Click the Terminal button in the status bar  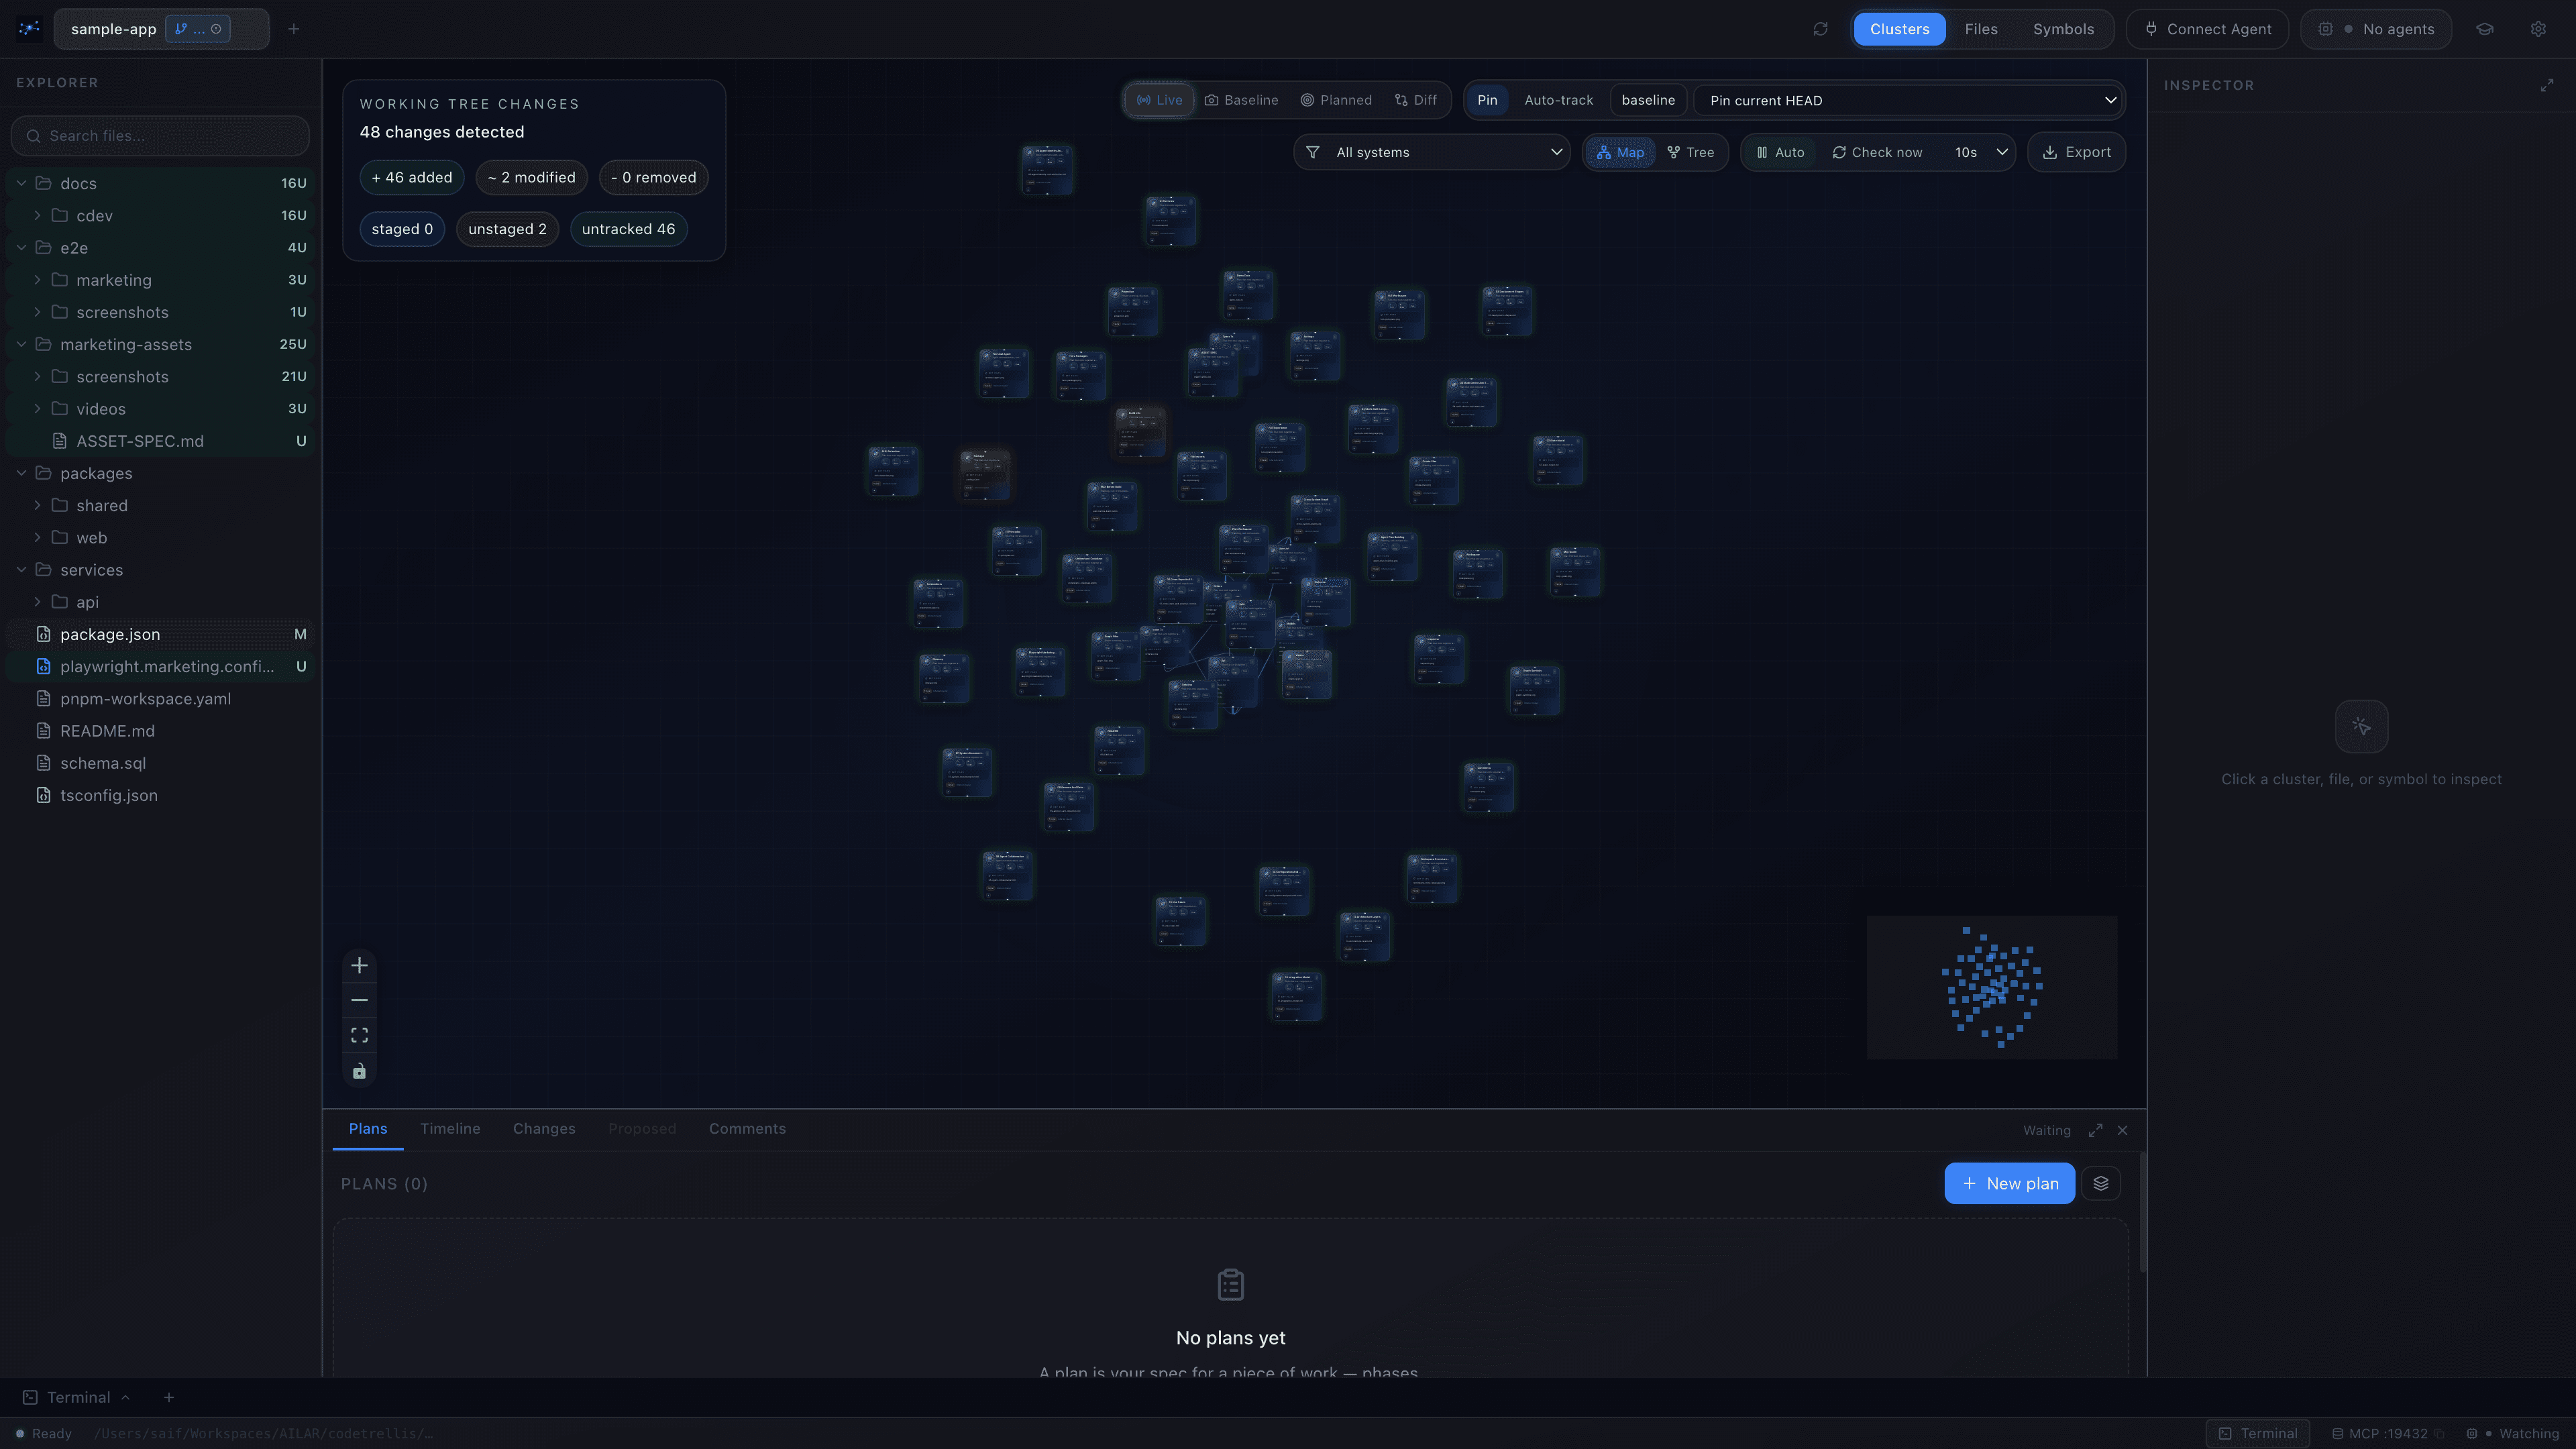point(2258,1434)
